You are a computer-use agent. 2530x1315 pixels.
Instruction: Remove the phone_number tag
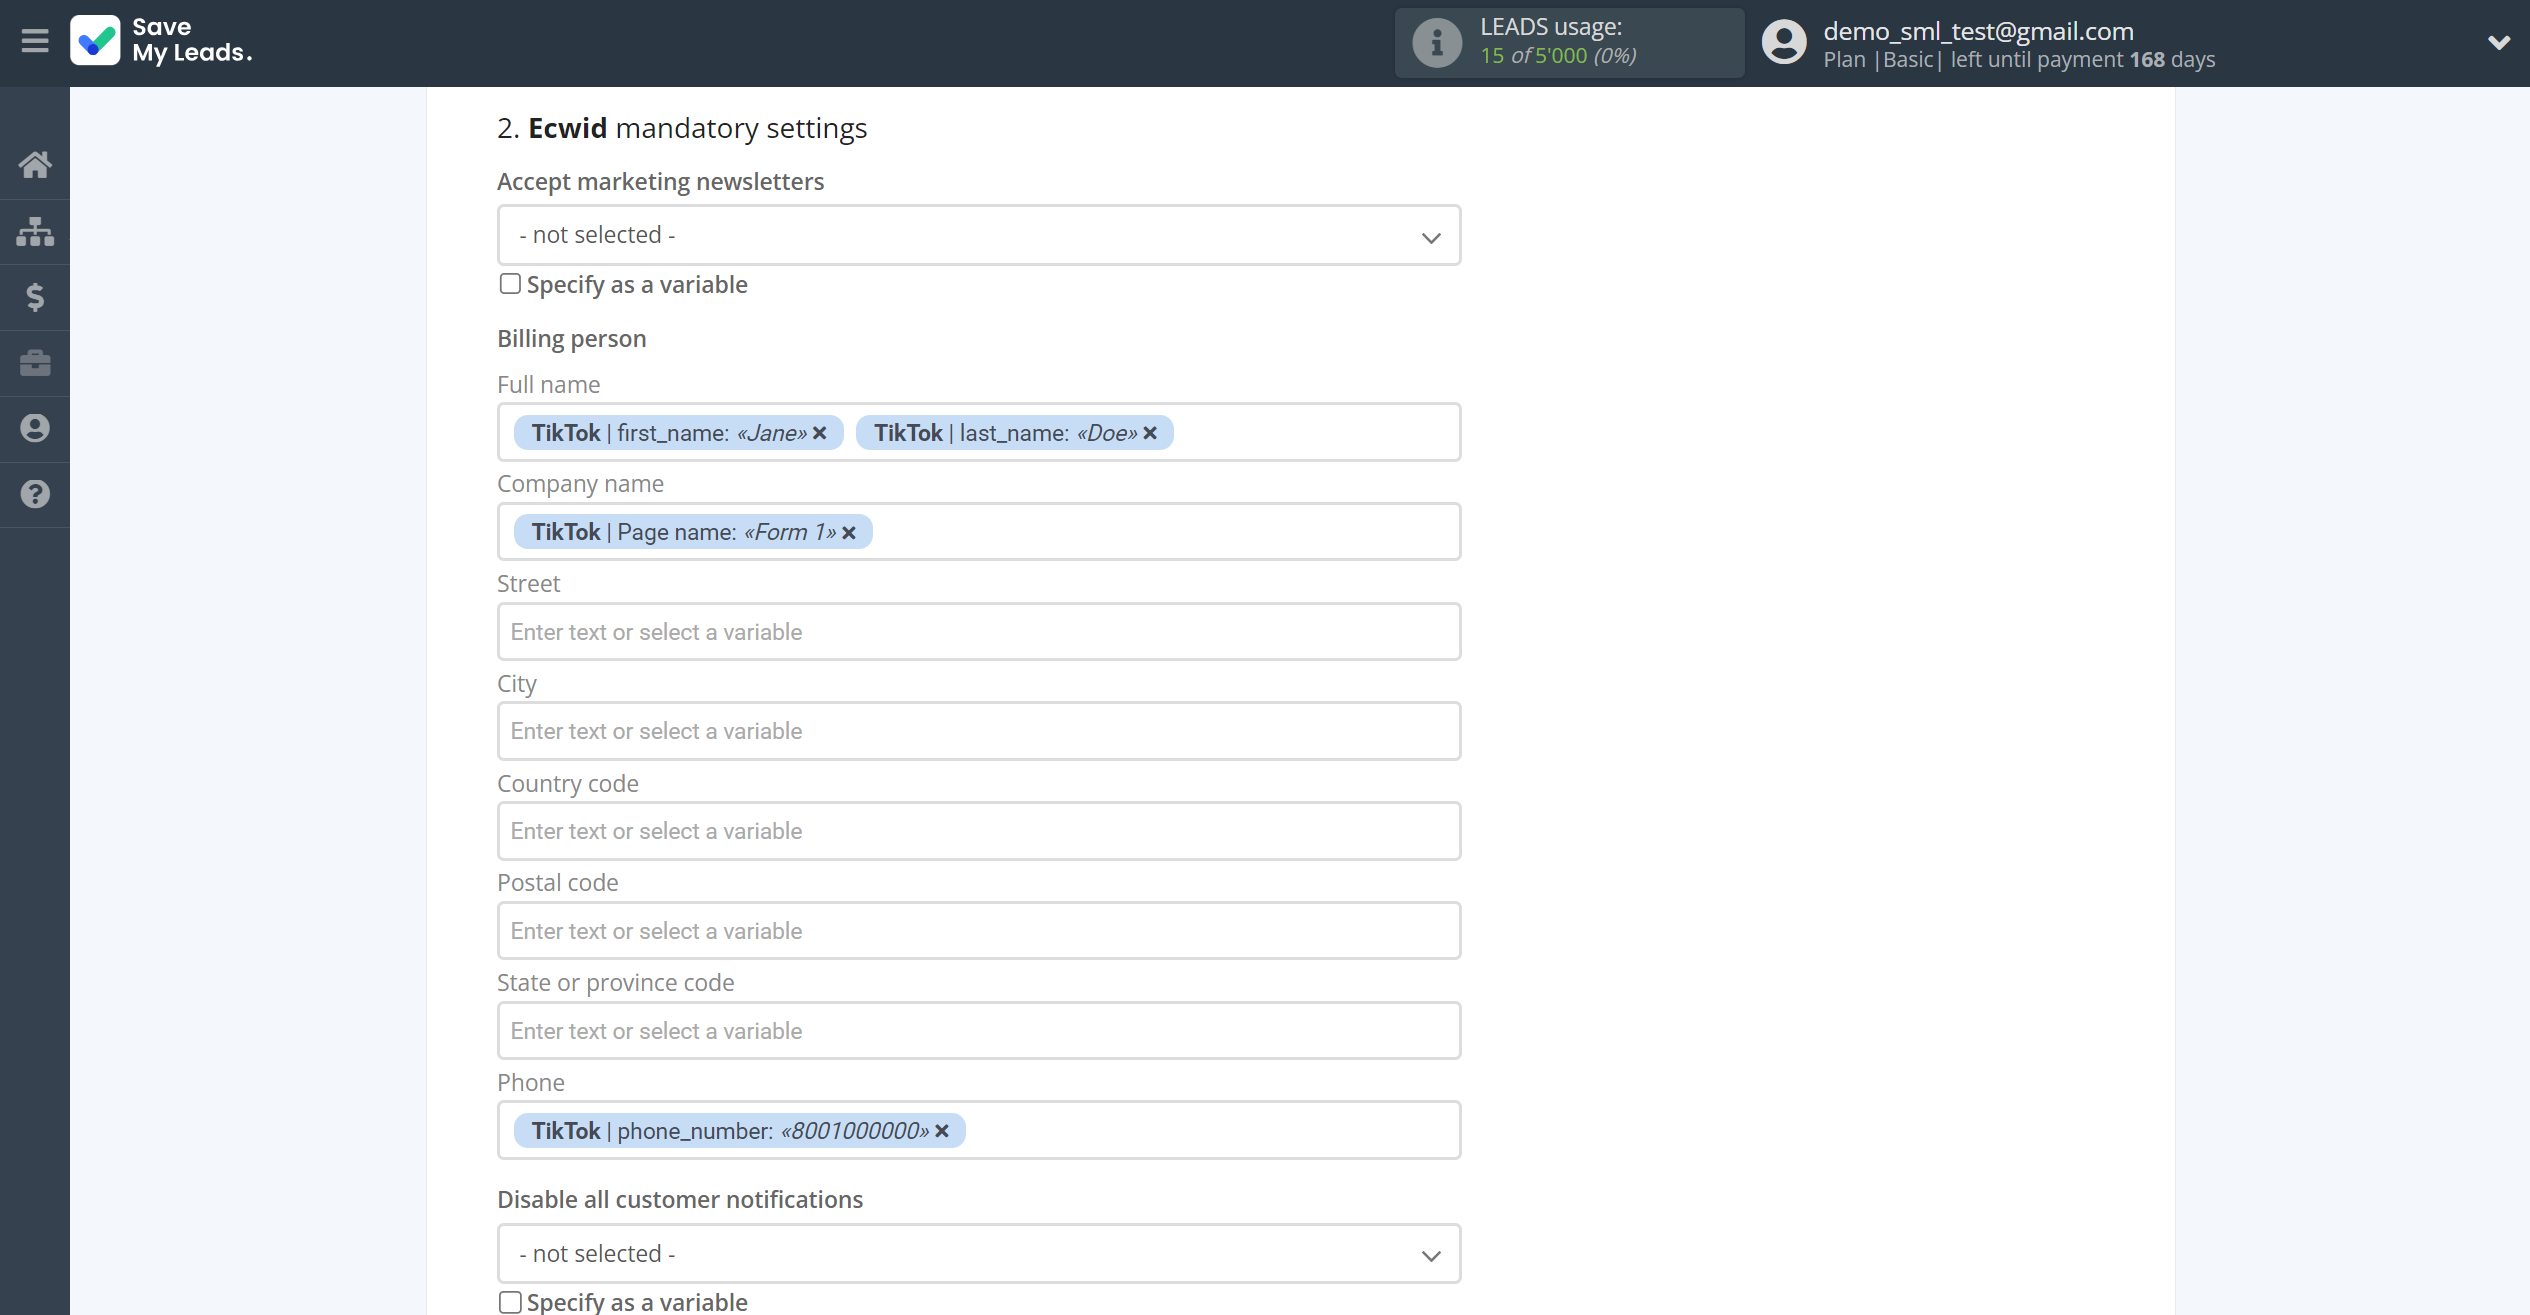coord(942,1131)
